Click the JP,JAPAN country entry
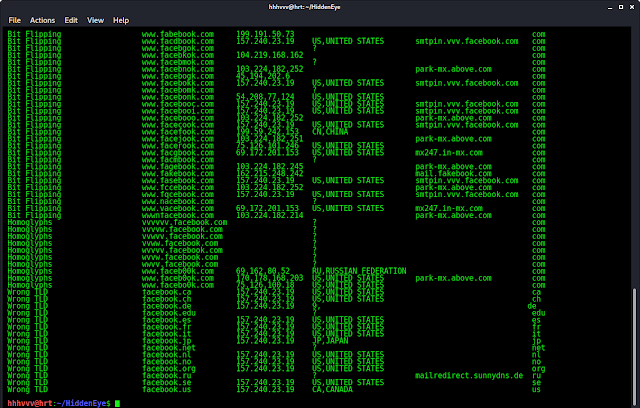The height and width of the screenshot is (408, 640). 330,341
